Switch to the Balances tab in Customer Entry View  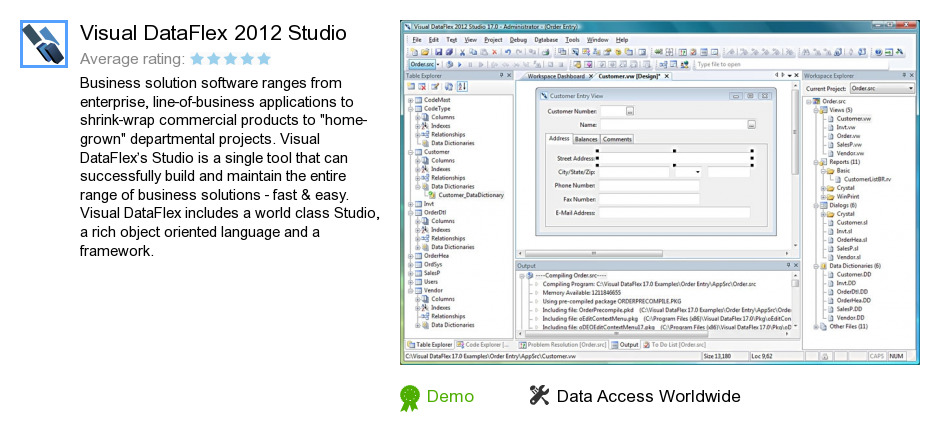(586, 139)
